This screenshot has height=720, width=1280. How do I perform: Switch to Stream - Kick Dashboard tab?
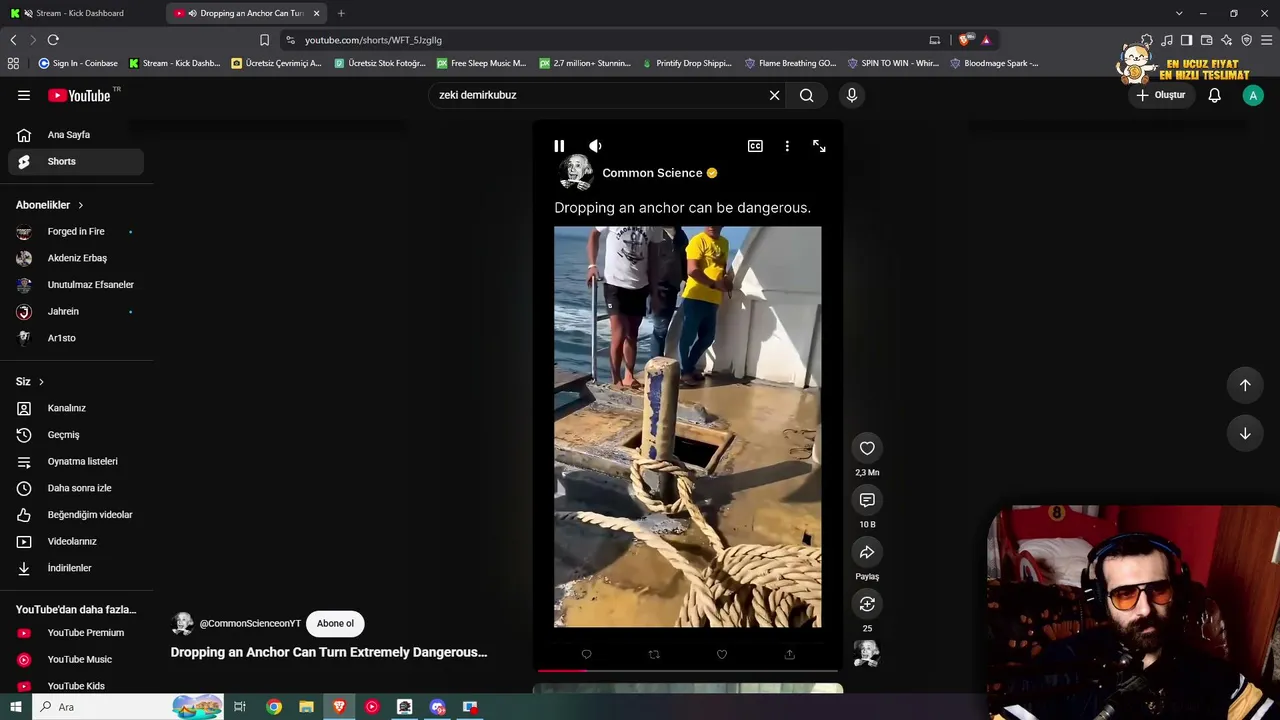click(x=82, y=13)
